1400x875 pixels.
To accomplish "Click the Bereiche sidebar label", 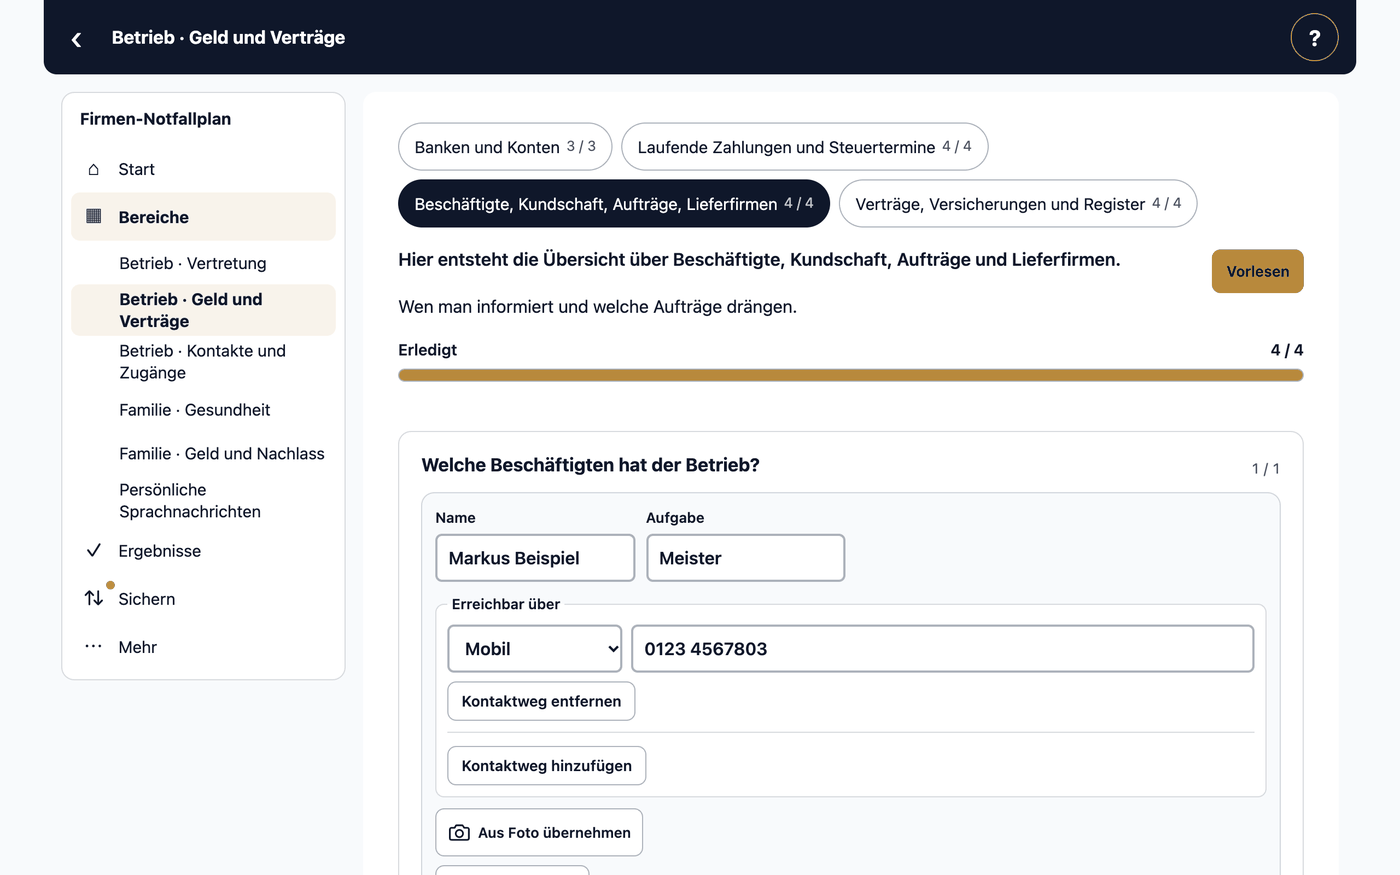I will tap(154, 217).
